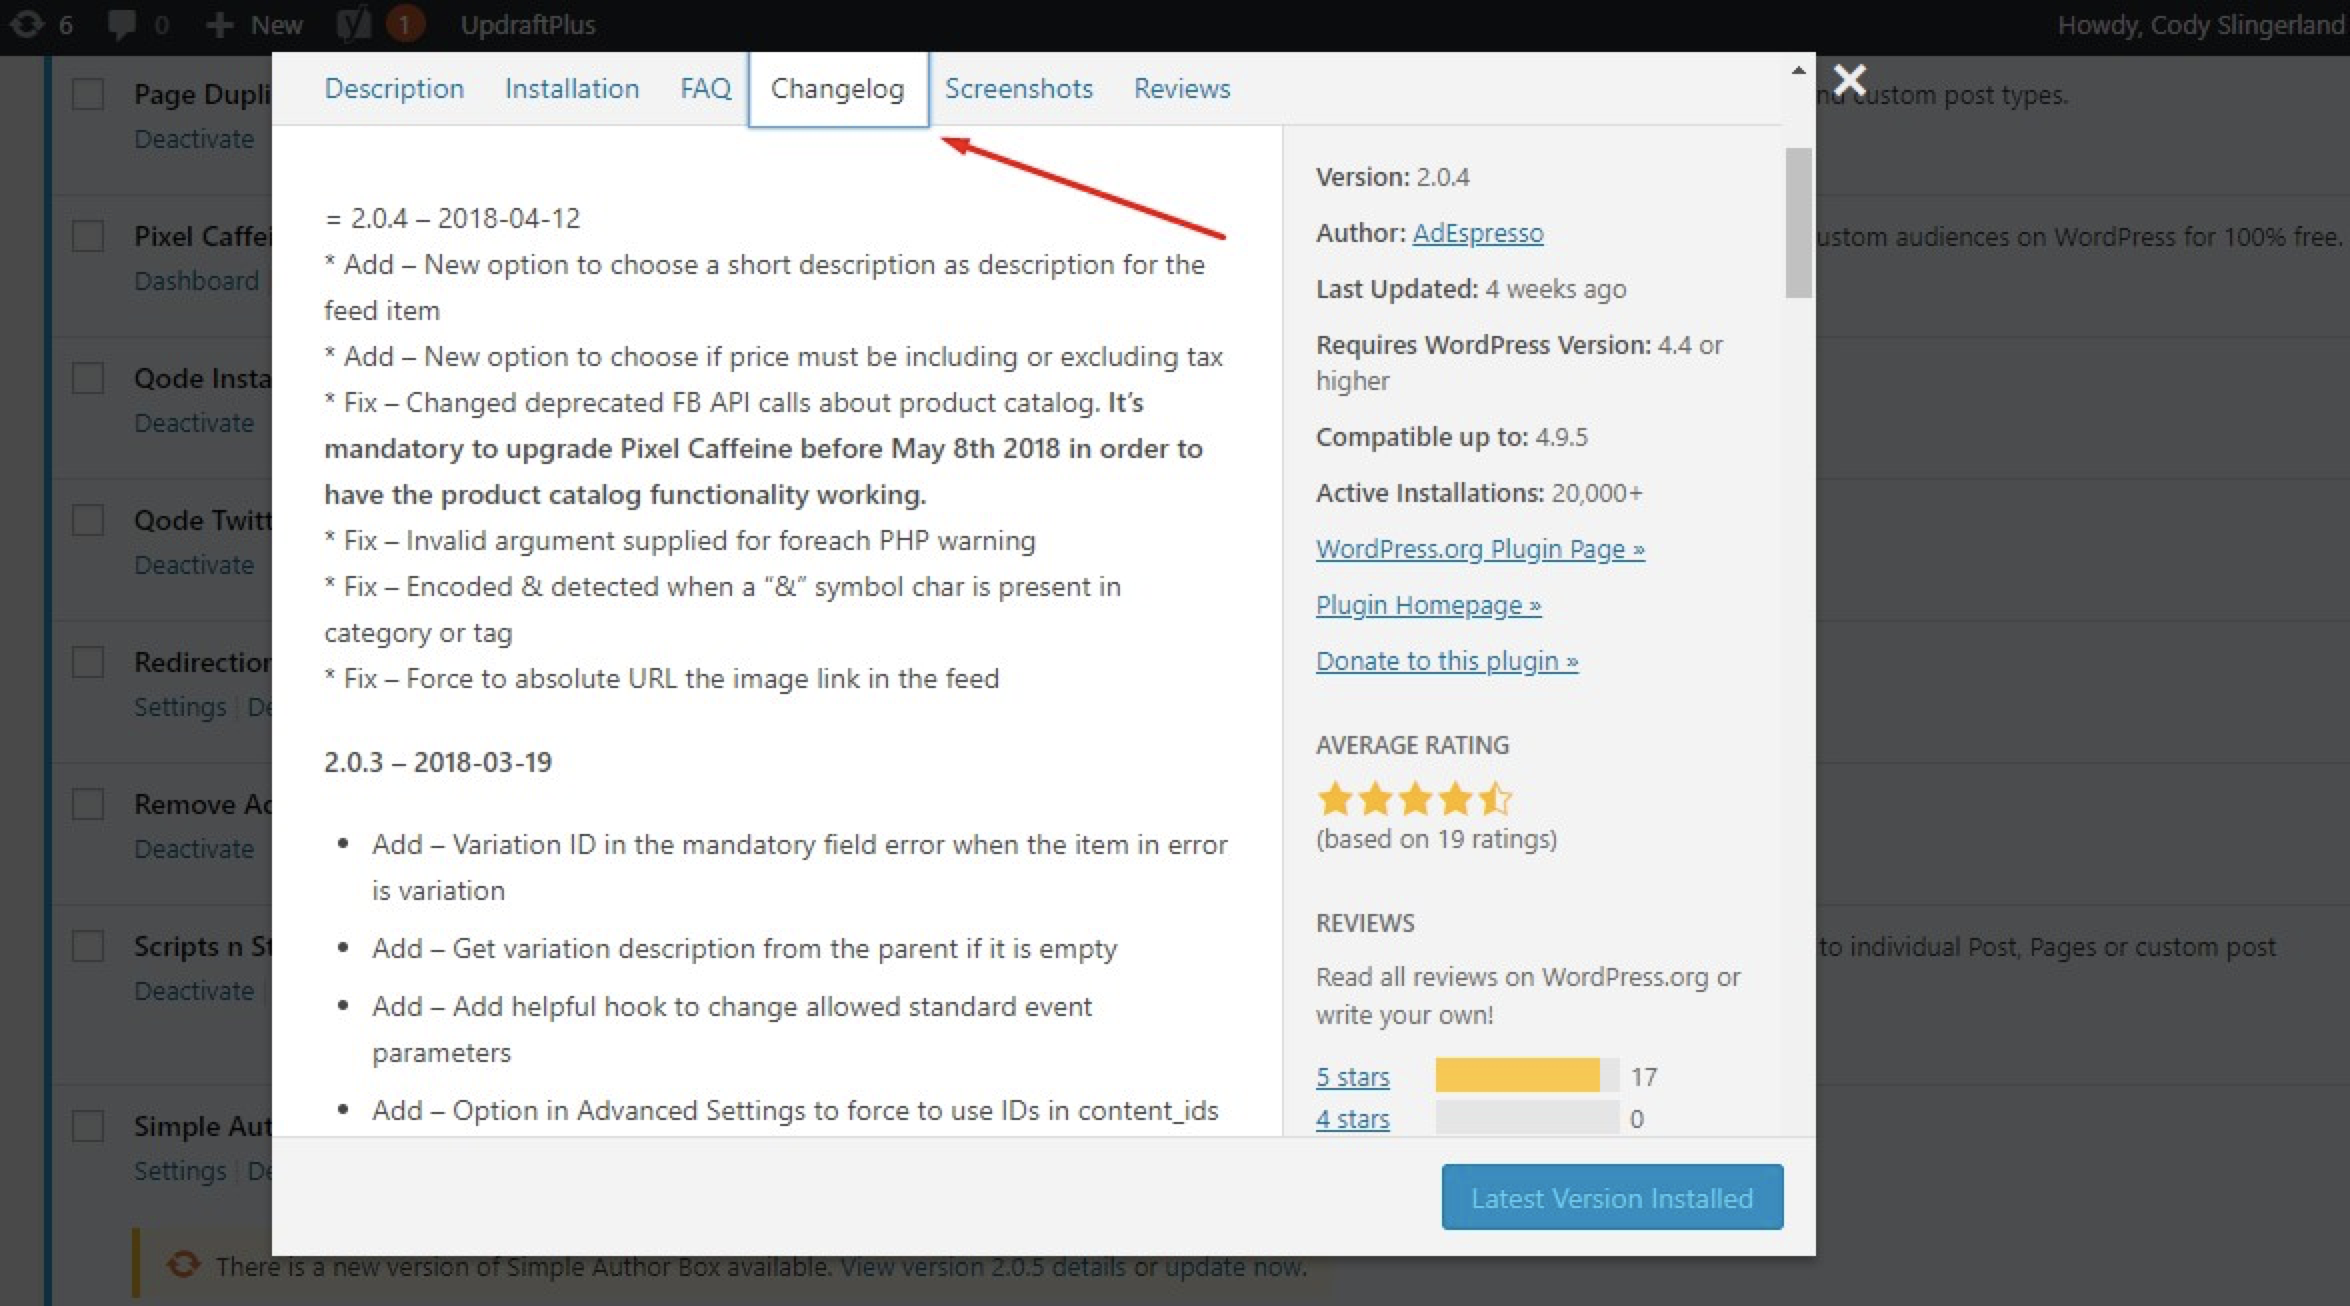This screenshot has height=1306, width=2350.
Task: Check the Qode Twitter plugin checkbox
Action: 88,521
